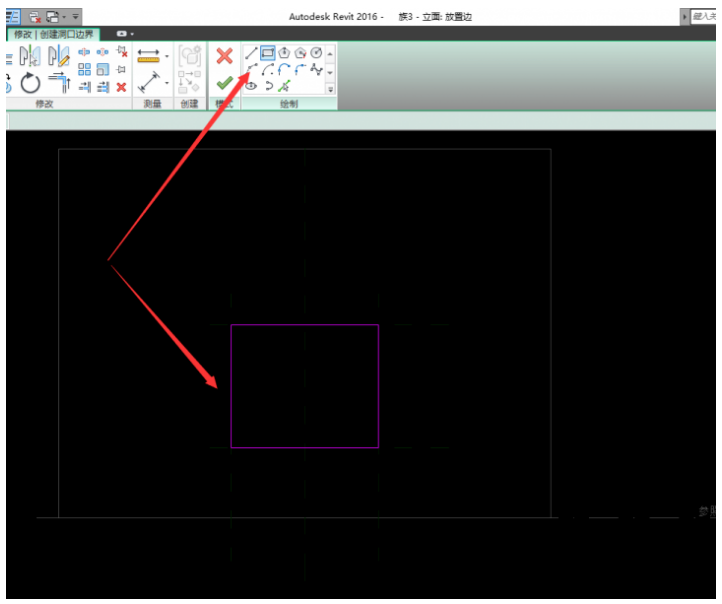Select the Inscribed Polygon draw tool
The width and height of the screenshot is (722, 604).
[284, 53]
